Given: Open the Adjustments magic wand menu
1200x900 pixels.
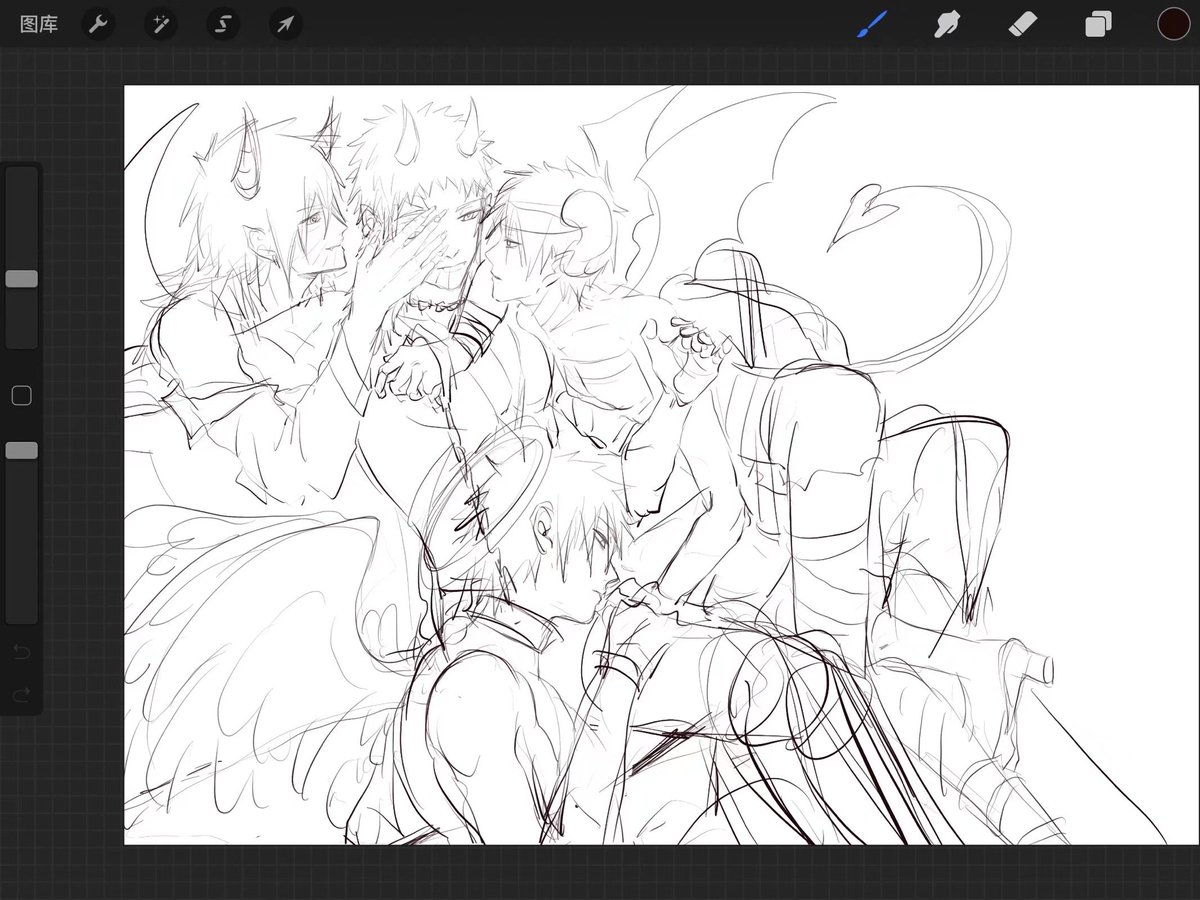Looking at the screenshot, I should click(x=160, y=24).
